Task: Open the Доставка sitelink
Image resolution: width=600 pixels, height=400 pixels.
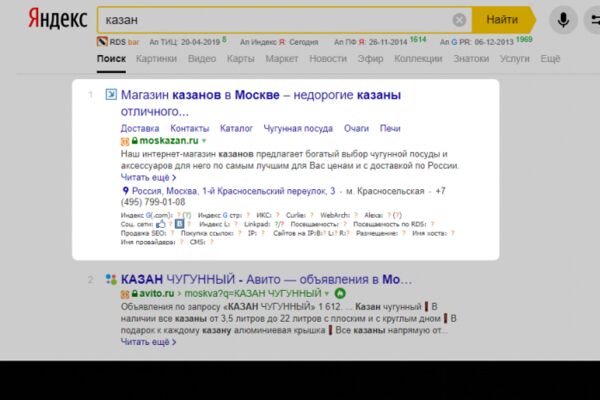Action: 140,128
